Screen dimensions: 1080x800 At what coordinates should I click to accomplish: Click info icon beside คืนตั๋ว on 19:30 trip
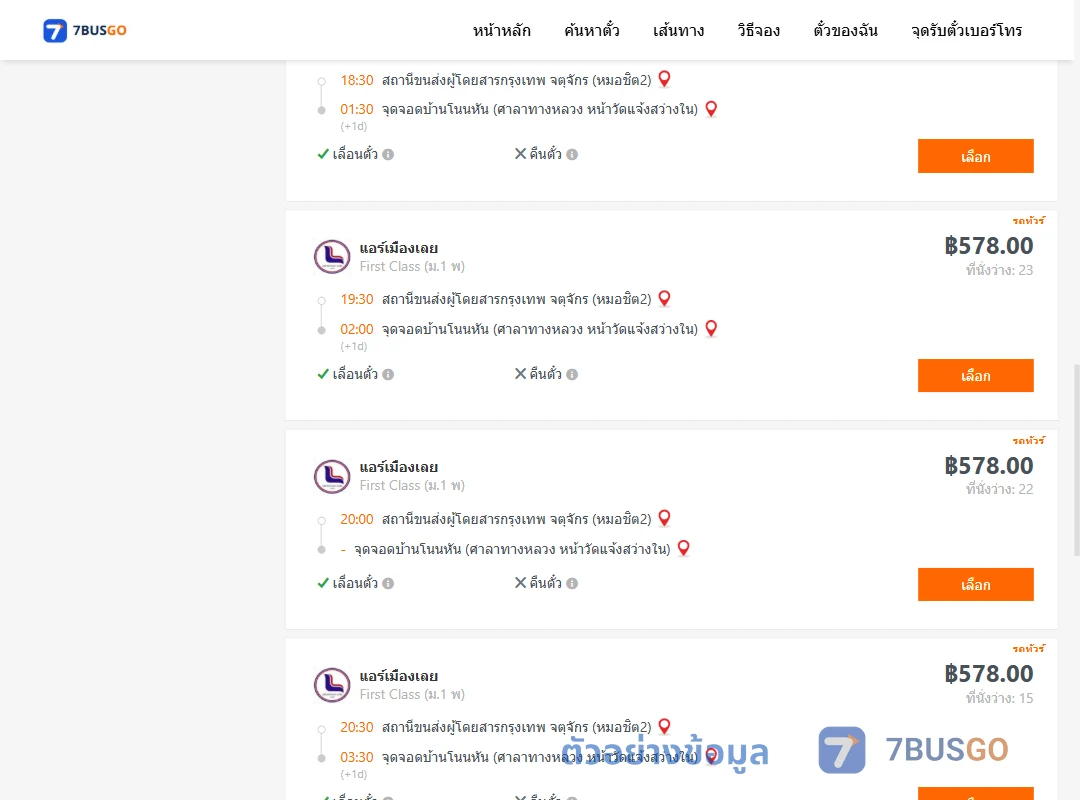[572, 374]
